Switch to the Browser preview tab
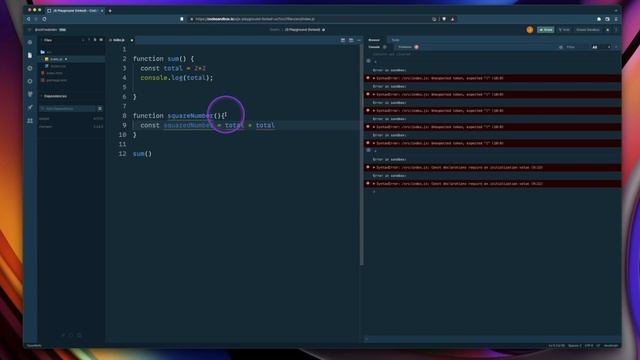Viewport: 640px width, 360px height. pos(374,40)
